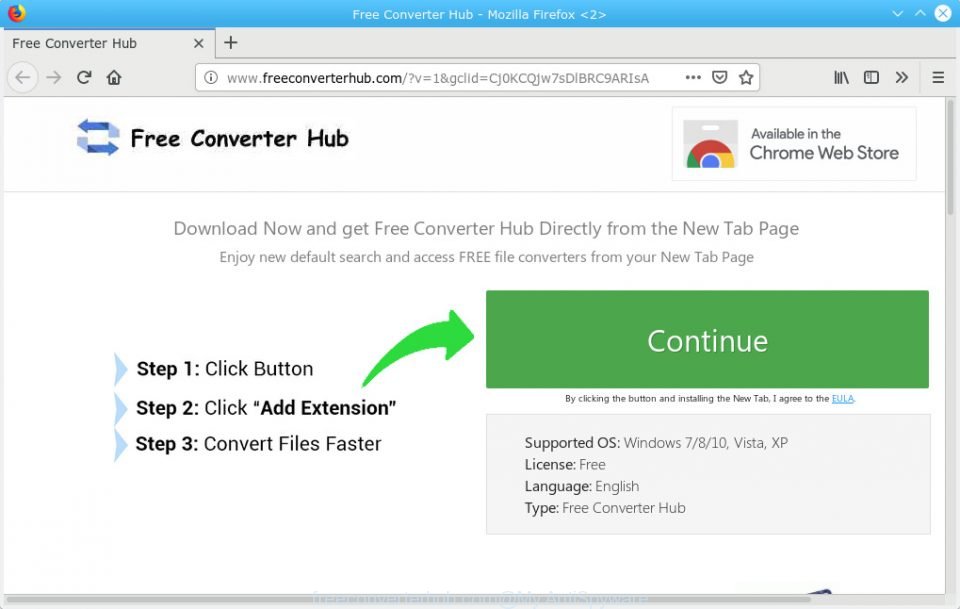Click the 'Language: English' info line
The image size is (960, 609).
(582, 487)
